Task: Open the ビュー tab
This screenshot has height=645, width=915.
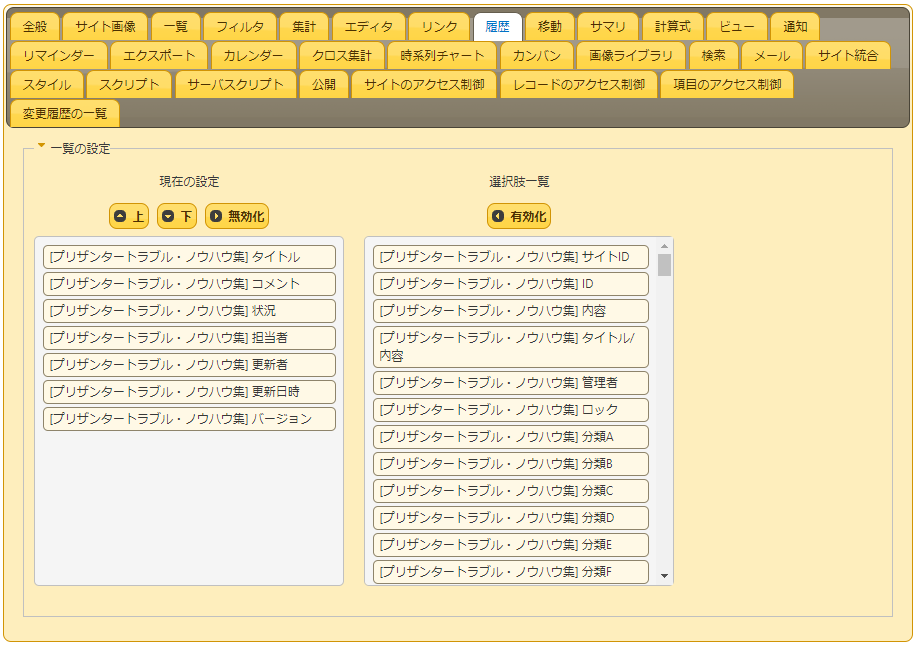Action: click(737, 27)
